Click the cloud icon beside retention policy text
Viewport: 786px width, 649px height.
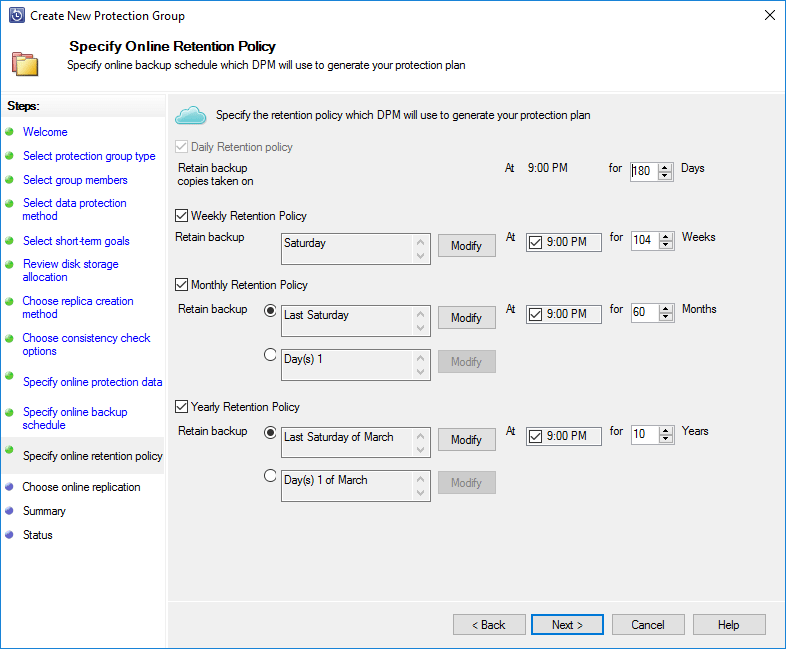click(190, 115)
